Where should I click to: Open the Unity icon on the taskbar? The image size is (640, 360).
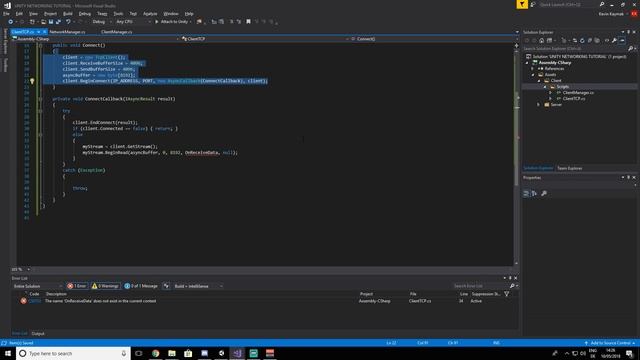(221, 353)
